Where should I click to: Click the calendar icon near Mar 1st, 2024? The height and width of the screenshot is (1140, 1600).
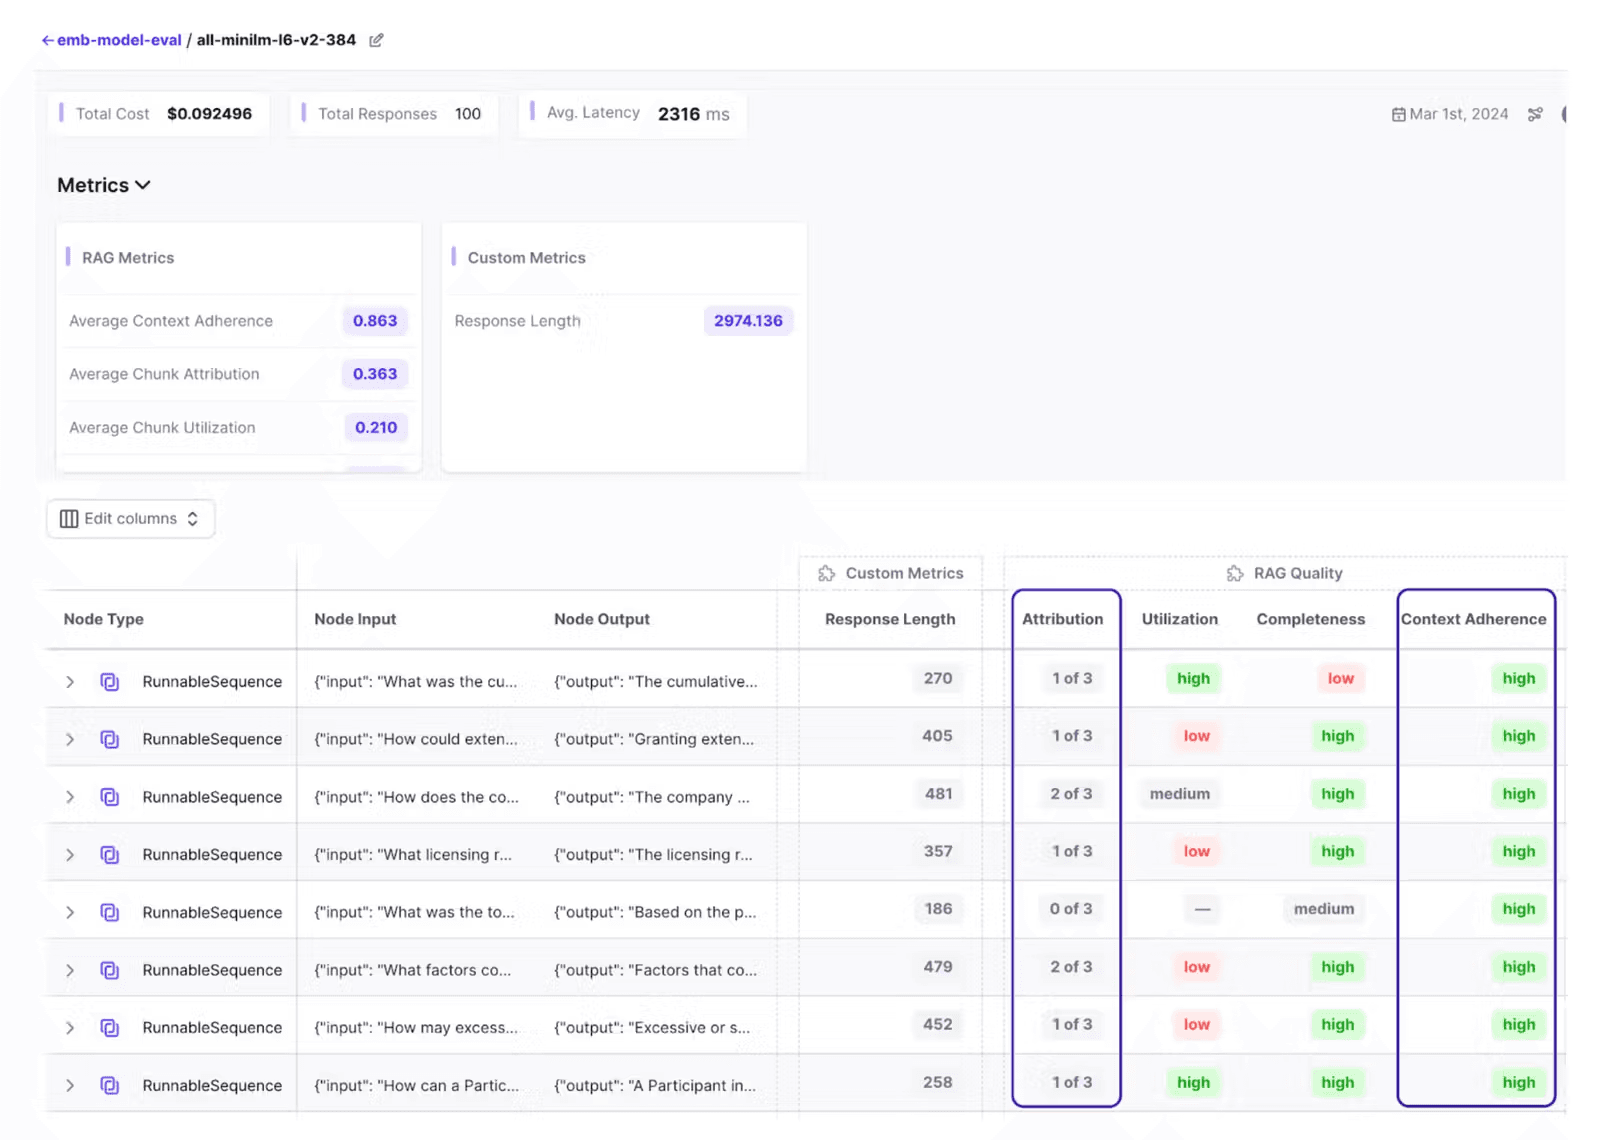[1398, 114]
